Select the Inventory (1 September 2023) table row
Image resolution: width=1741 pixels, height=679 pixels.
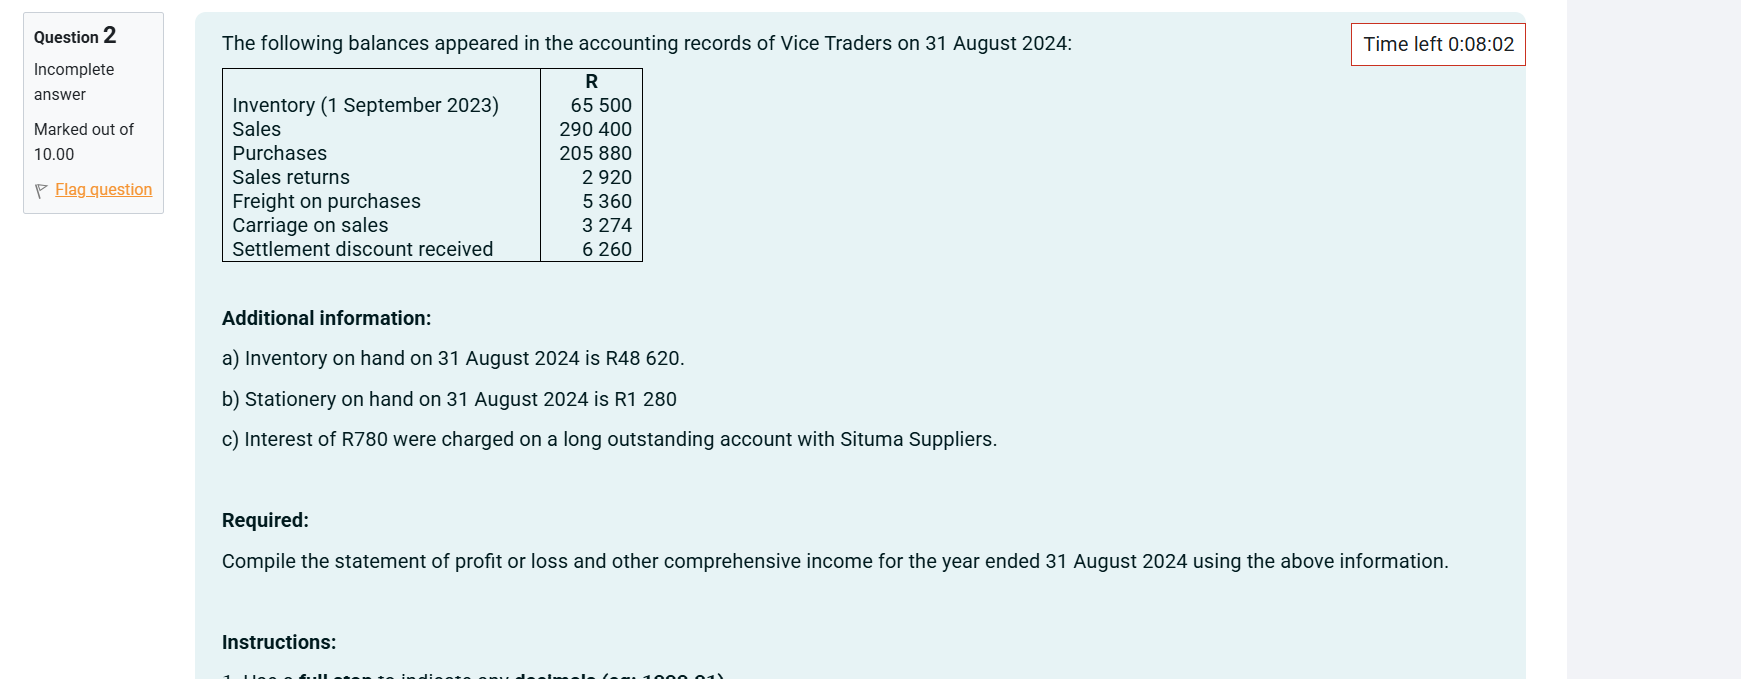[x=366, y=105]
